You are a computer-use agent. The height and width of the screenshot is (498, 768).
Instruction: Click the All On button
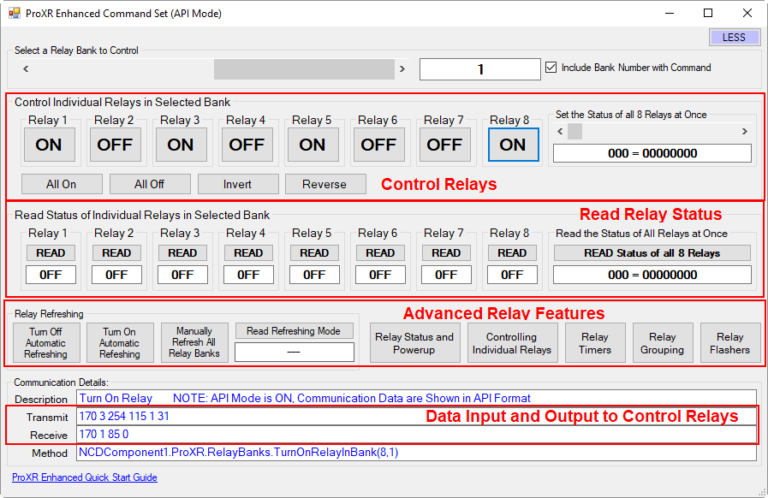[61, 184]
